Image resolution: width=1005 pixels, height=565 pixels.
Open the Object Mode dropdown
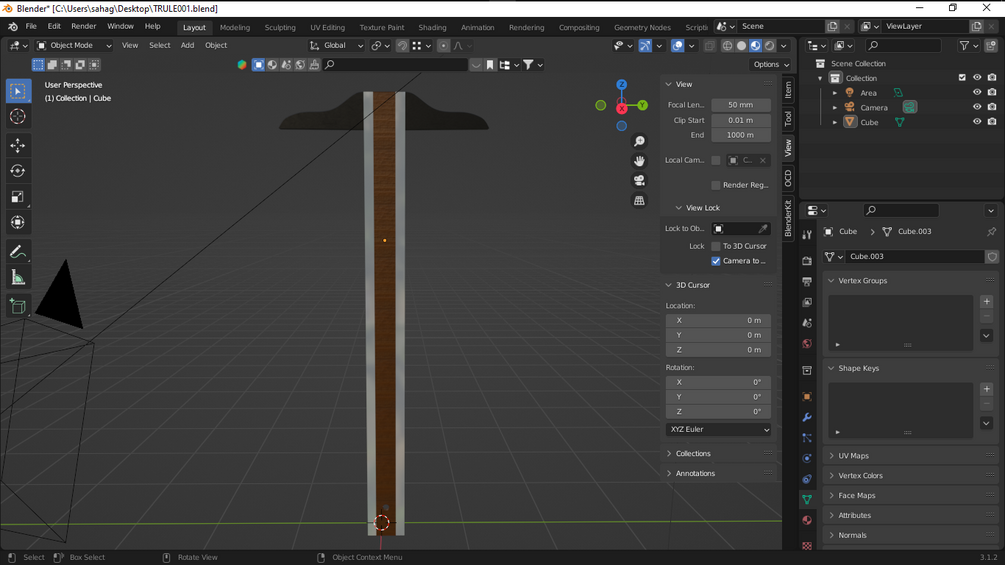tap(74, 45)
